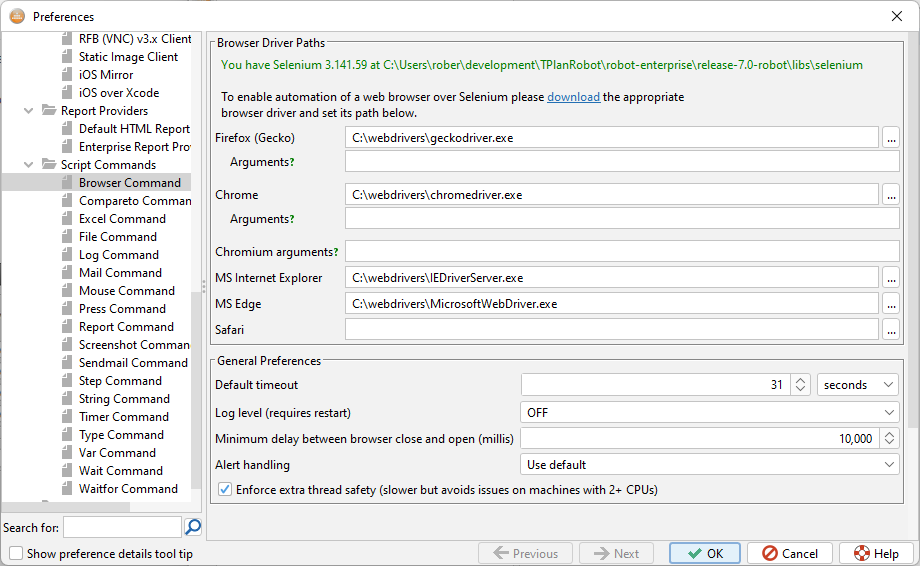Toggle Enforce extra thread safety checkbox

tap(224, 490)
